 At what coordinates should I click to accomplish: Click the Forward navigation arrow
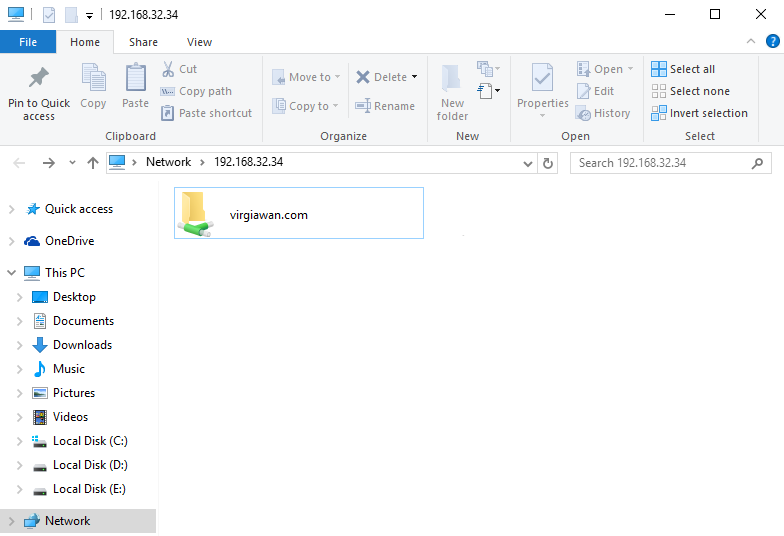click(x=48, y=162)
